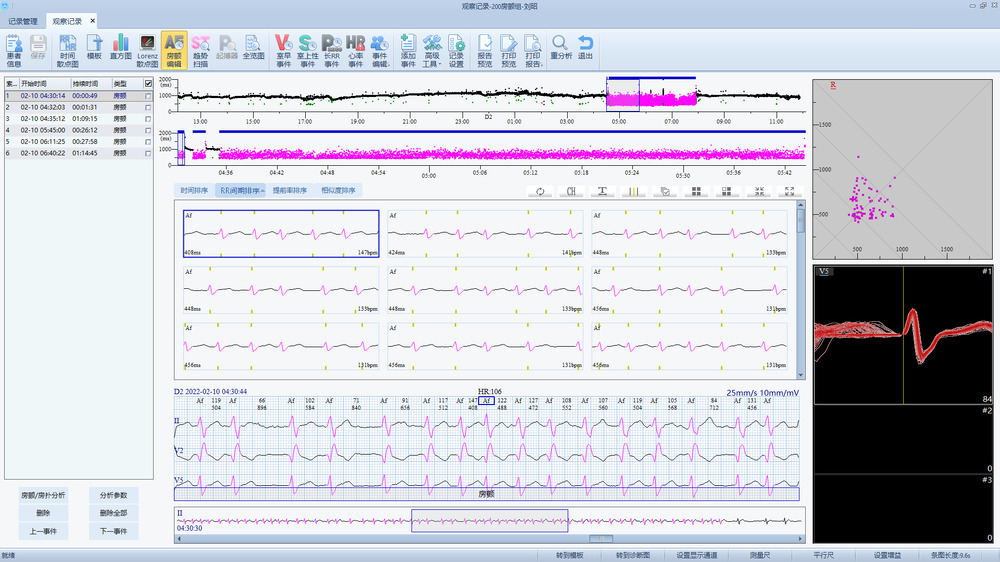Check the box for event row 1

tap(149, 95)
